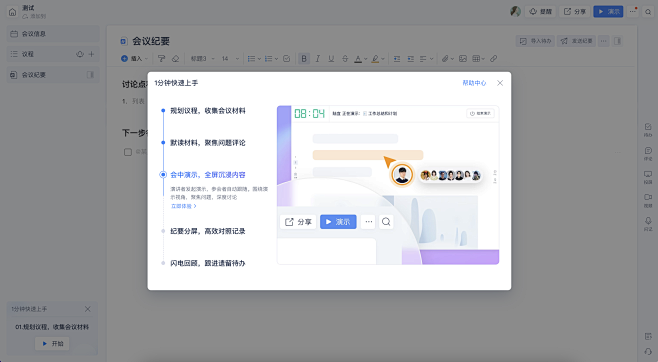
Task: Toggle italic formatting
Action: coord(318,59)
